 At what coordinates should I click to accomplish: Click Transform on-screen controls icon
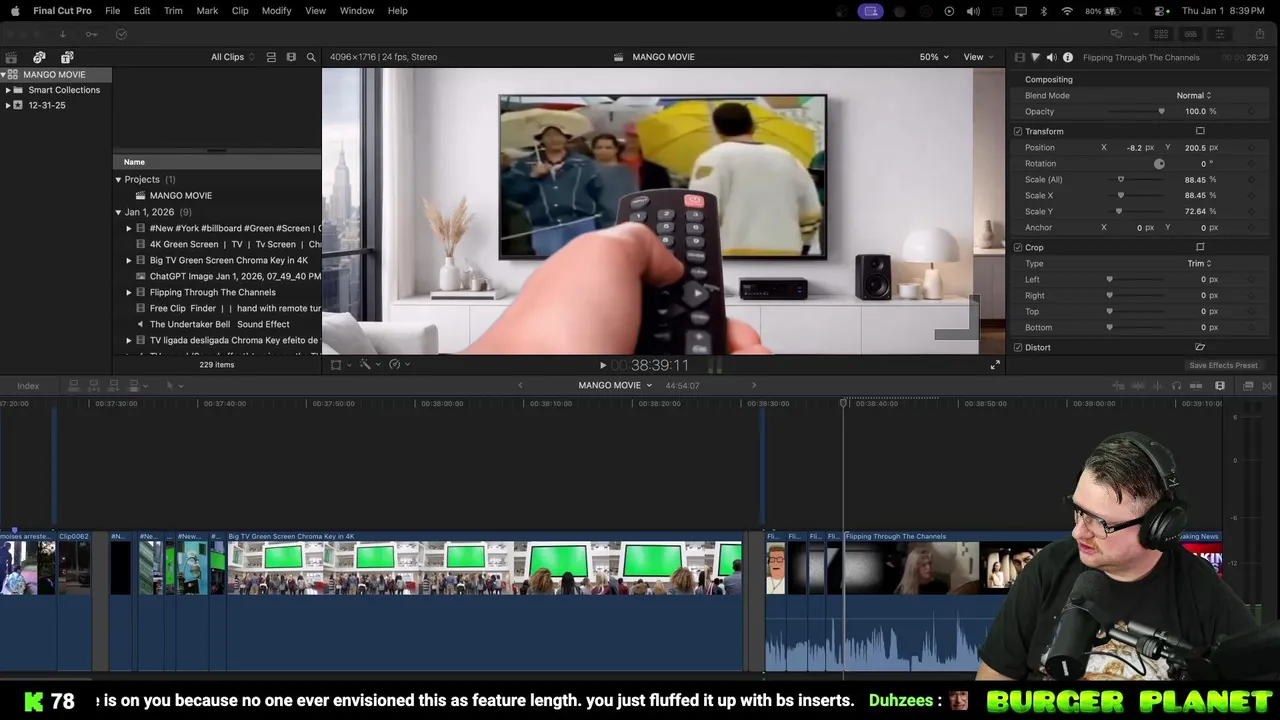tap(1200, 131)
